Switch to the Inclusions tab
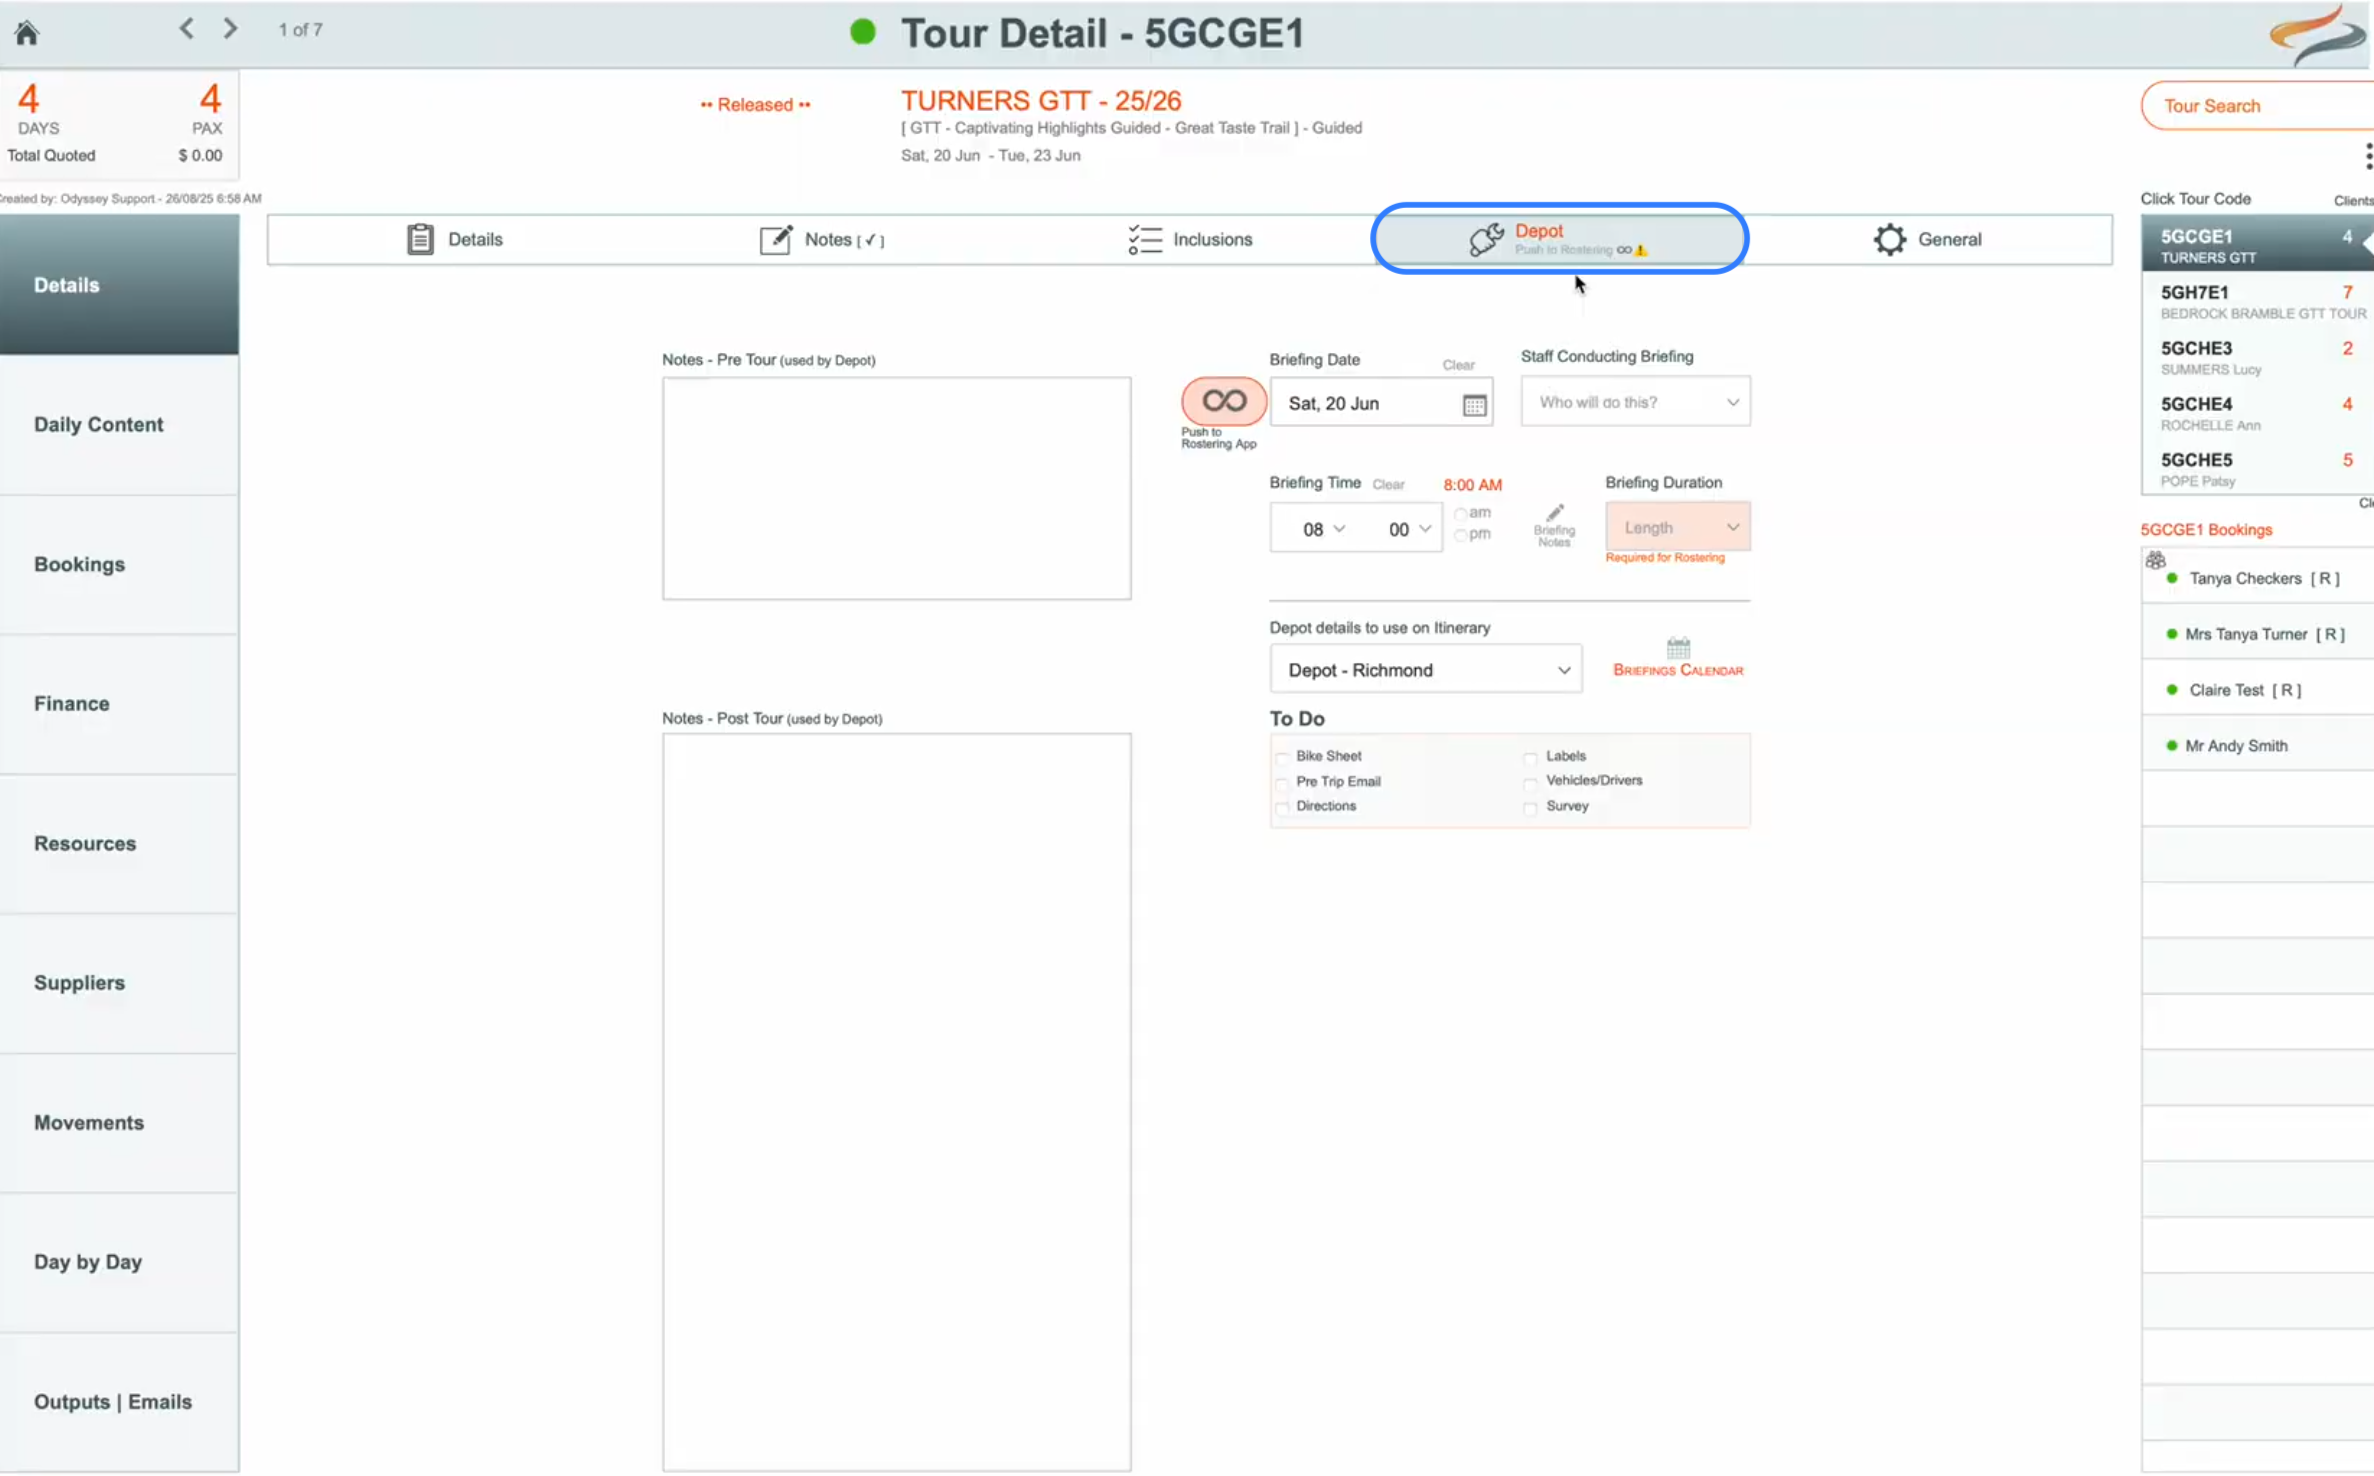This screenshot has height=1476, width=2374. point(1190,240)
